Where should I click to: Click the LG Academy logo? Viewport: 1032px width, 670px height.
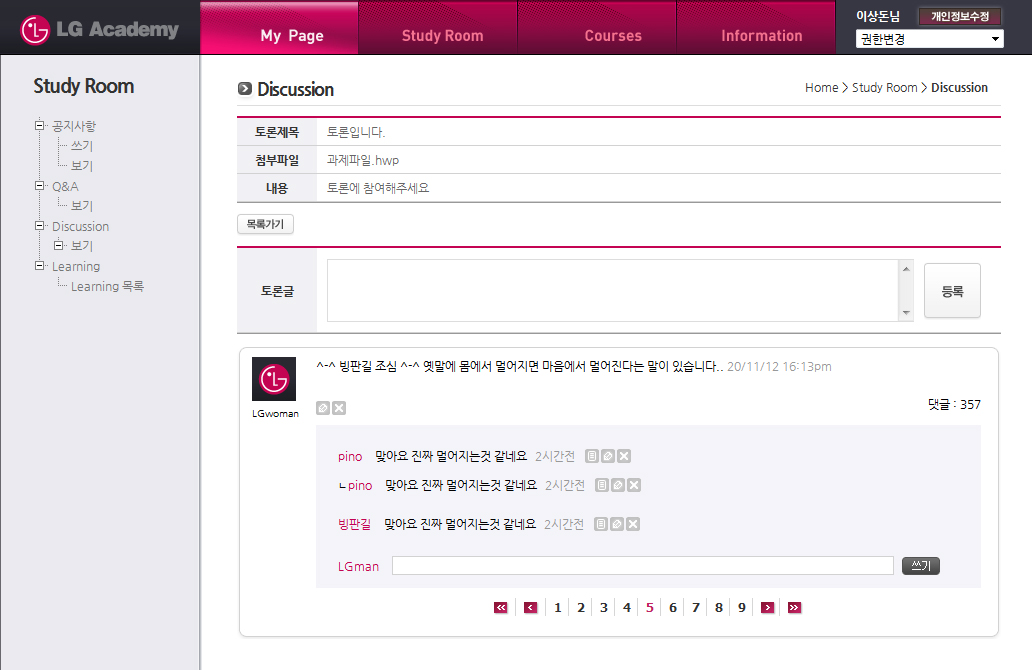tap(100, 30)
